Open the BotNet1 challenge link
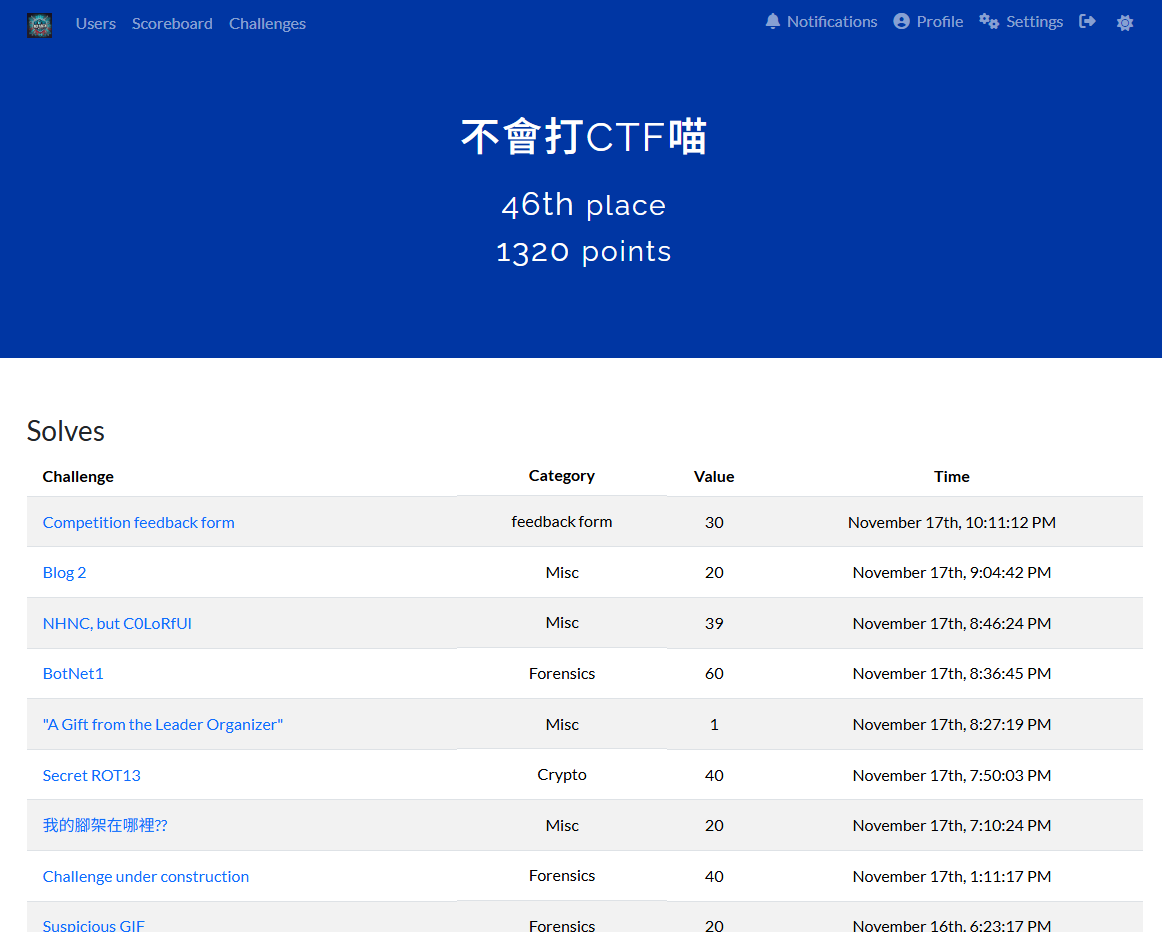 [73, 673]
